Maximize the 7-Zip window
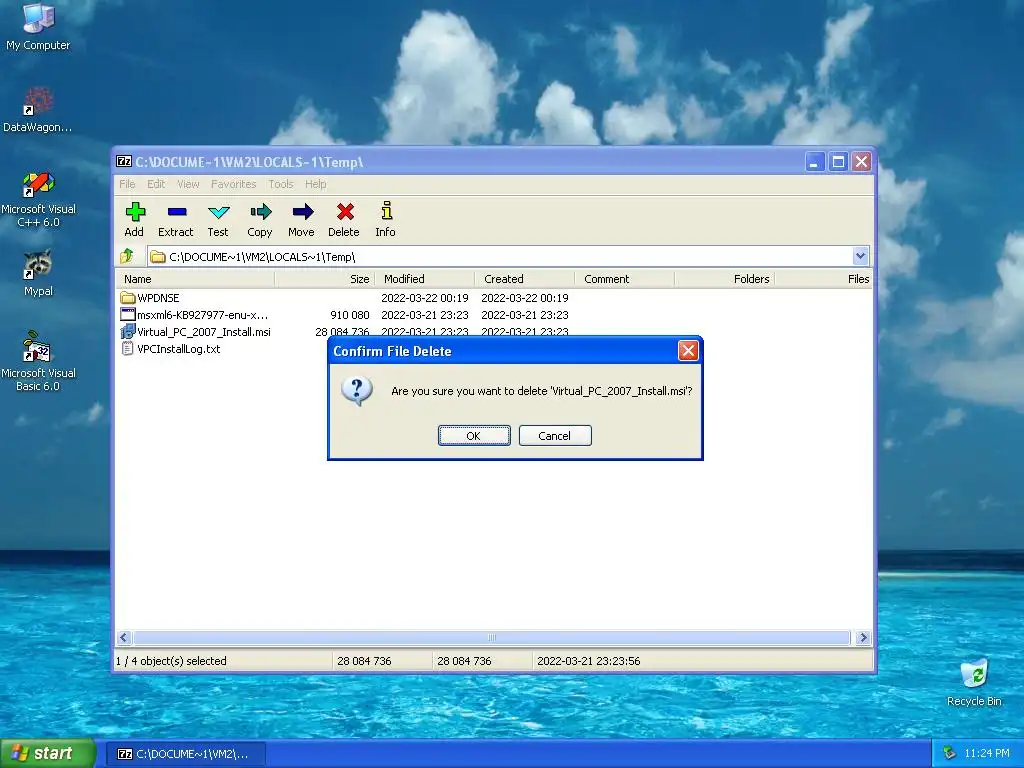This screenshot has width=1024, height=768. pos(839,161)
